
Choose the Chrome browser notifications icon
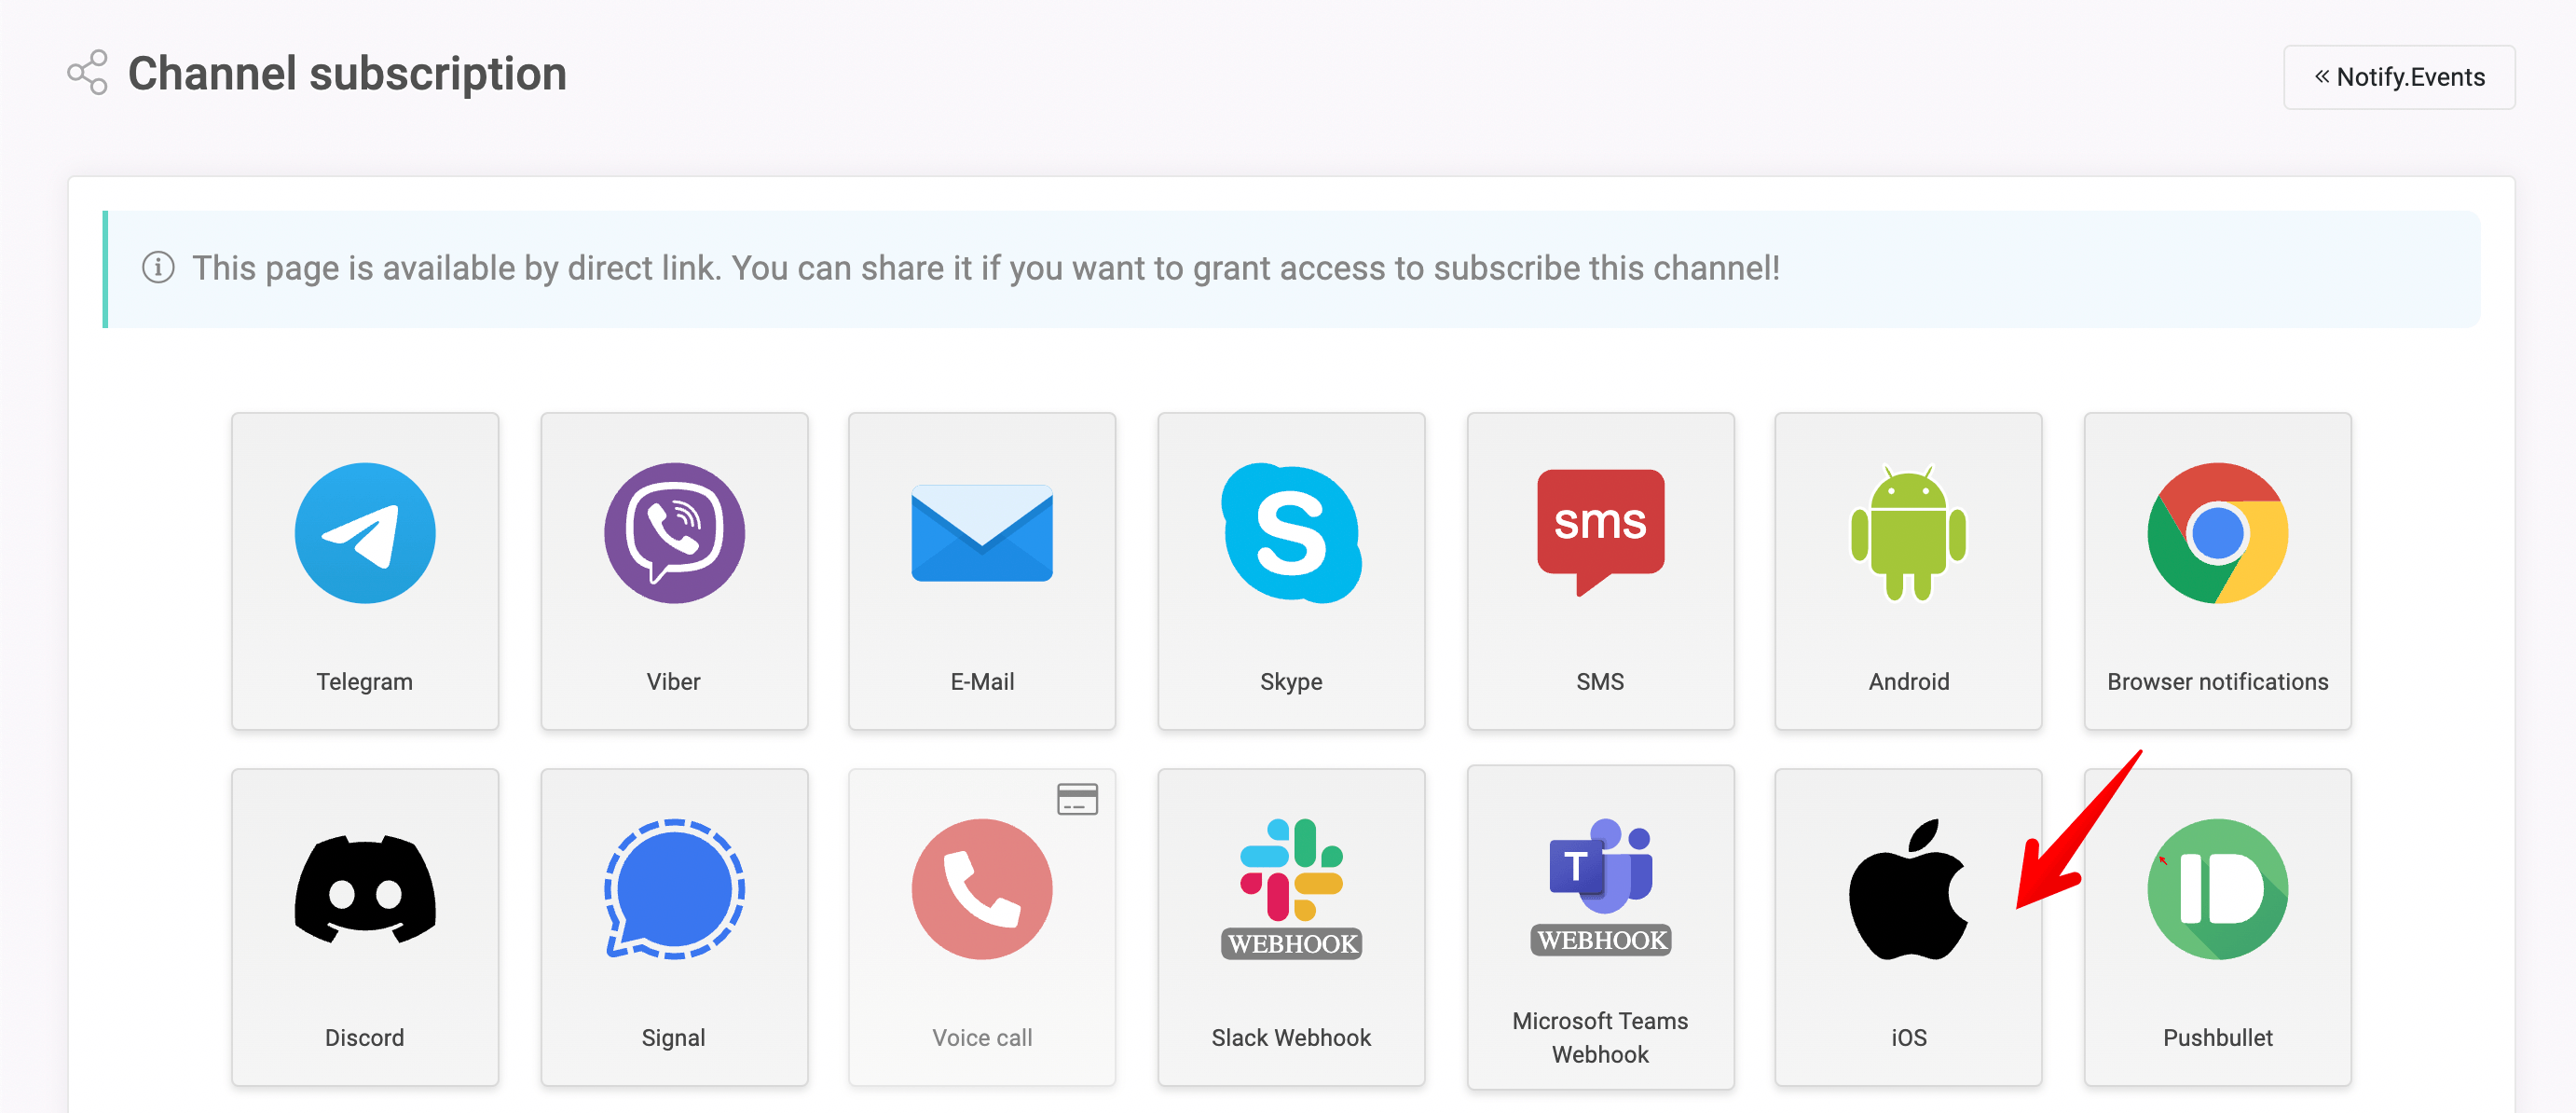(x=2217, y=533)
